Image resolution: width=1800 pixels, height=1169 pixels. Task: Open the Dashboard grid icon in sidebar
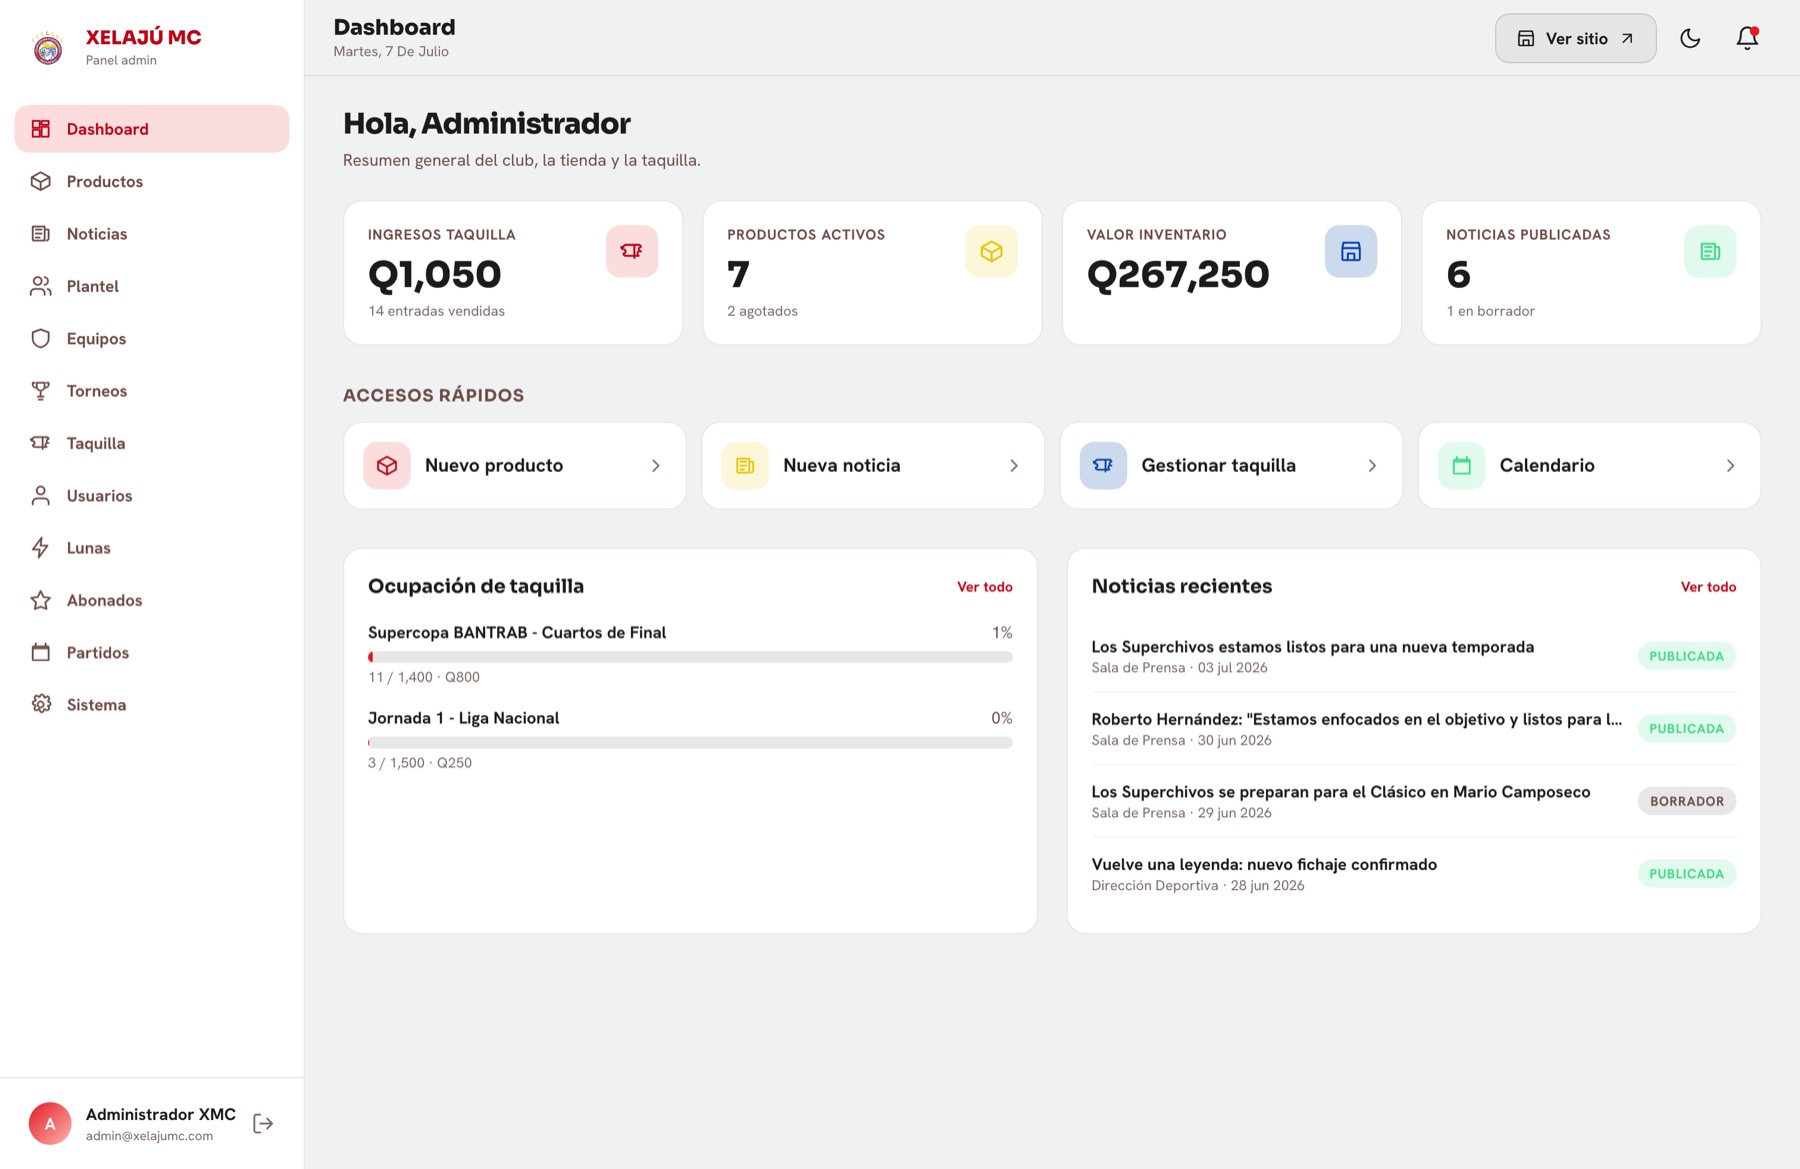[x=41, y=129]
